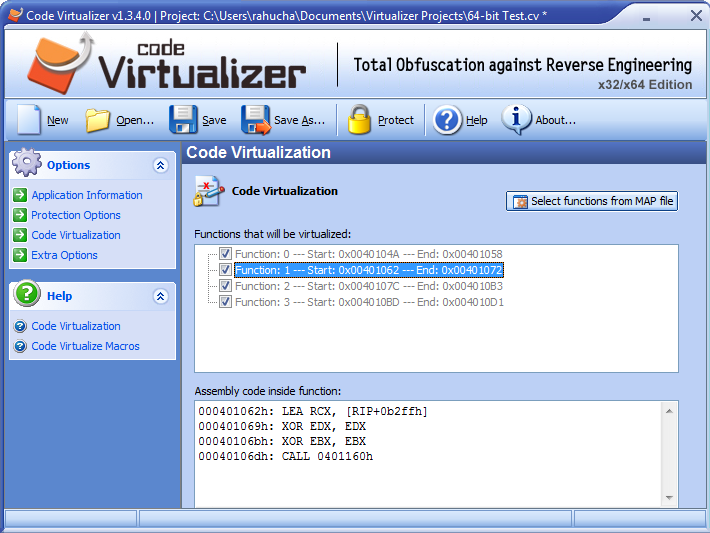Minimize the Code Virtualizer window
710x533 pixels.
(646, 18)
